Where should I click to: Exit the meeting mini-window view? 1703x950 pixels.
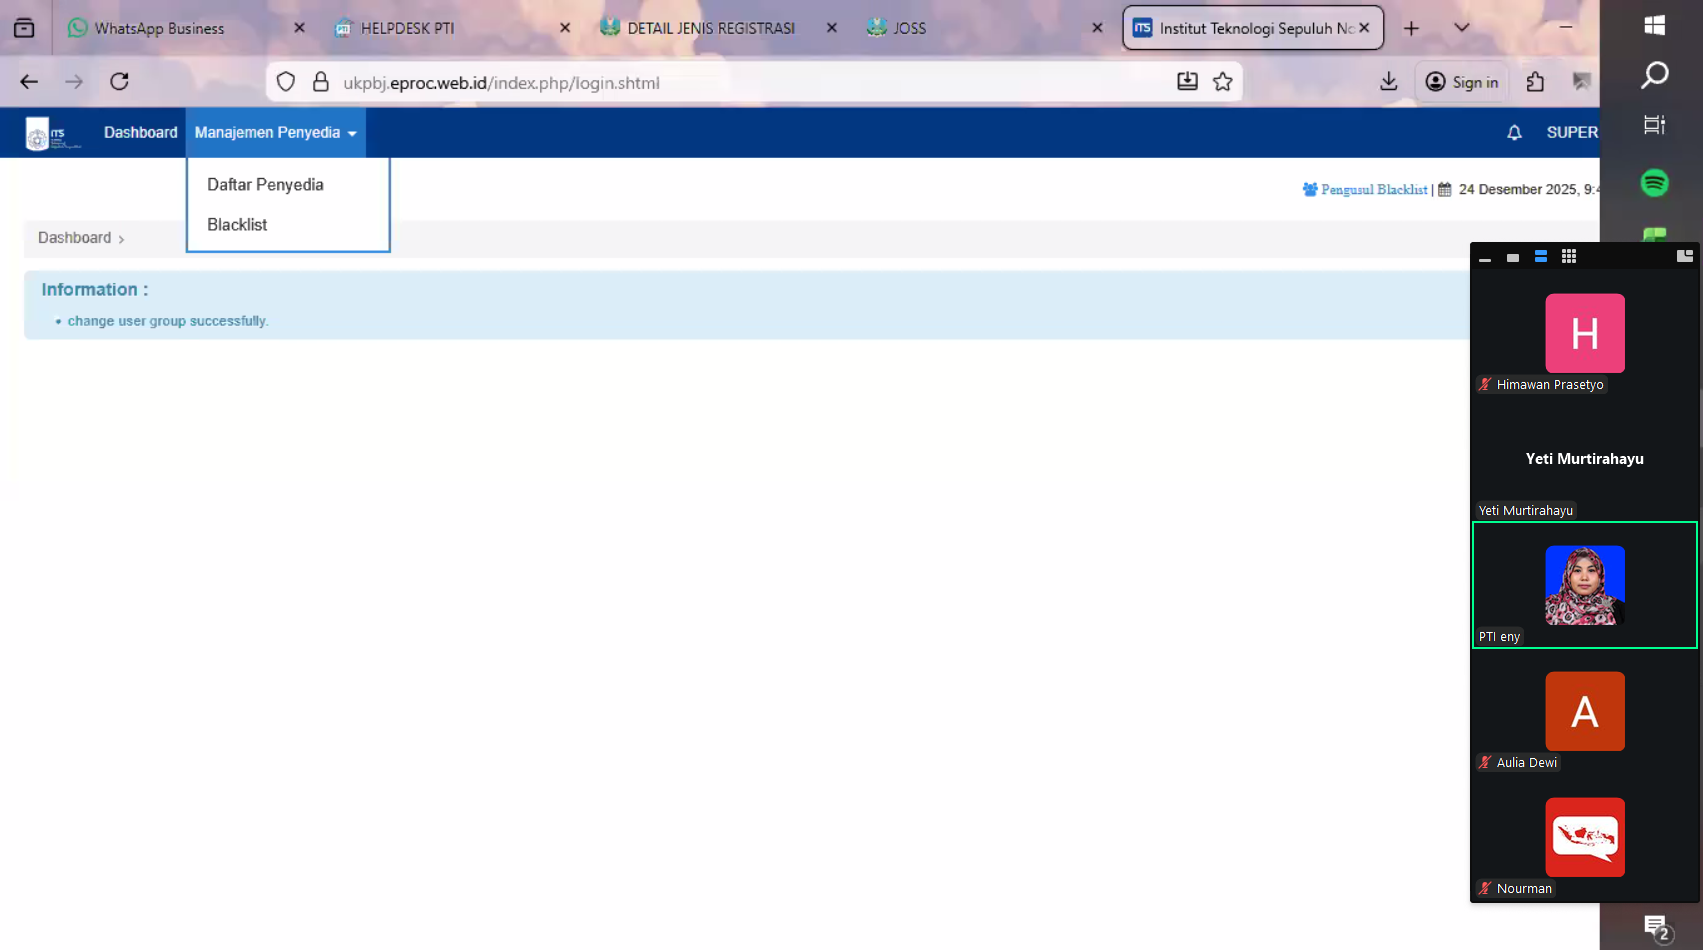click(1685, 256)
